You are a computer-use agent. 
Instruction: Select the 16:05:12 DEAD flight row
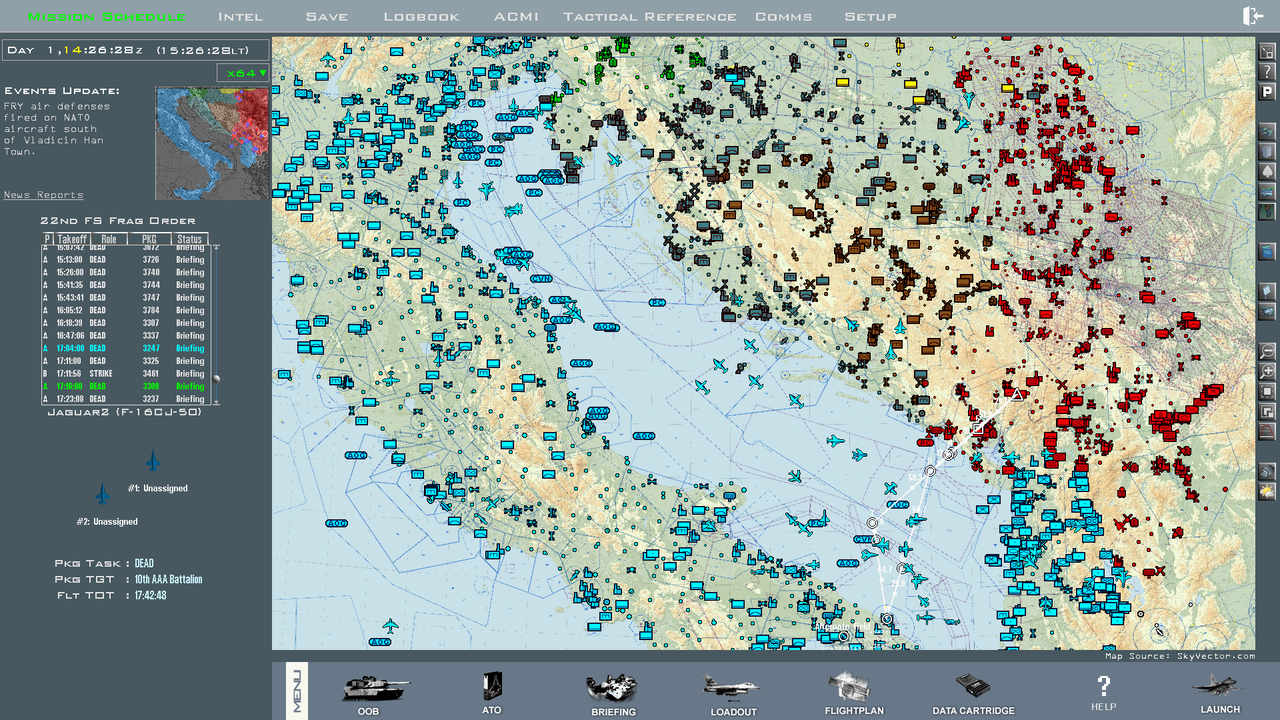point(125,310)
